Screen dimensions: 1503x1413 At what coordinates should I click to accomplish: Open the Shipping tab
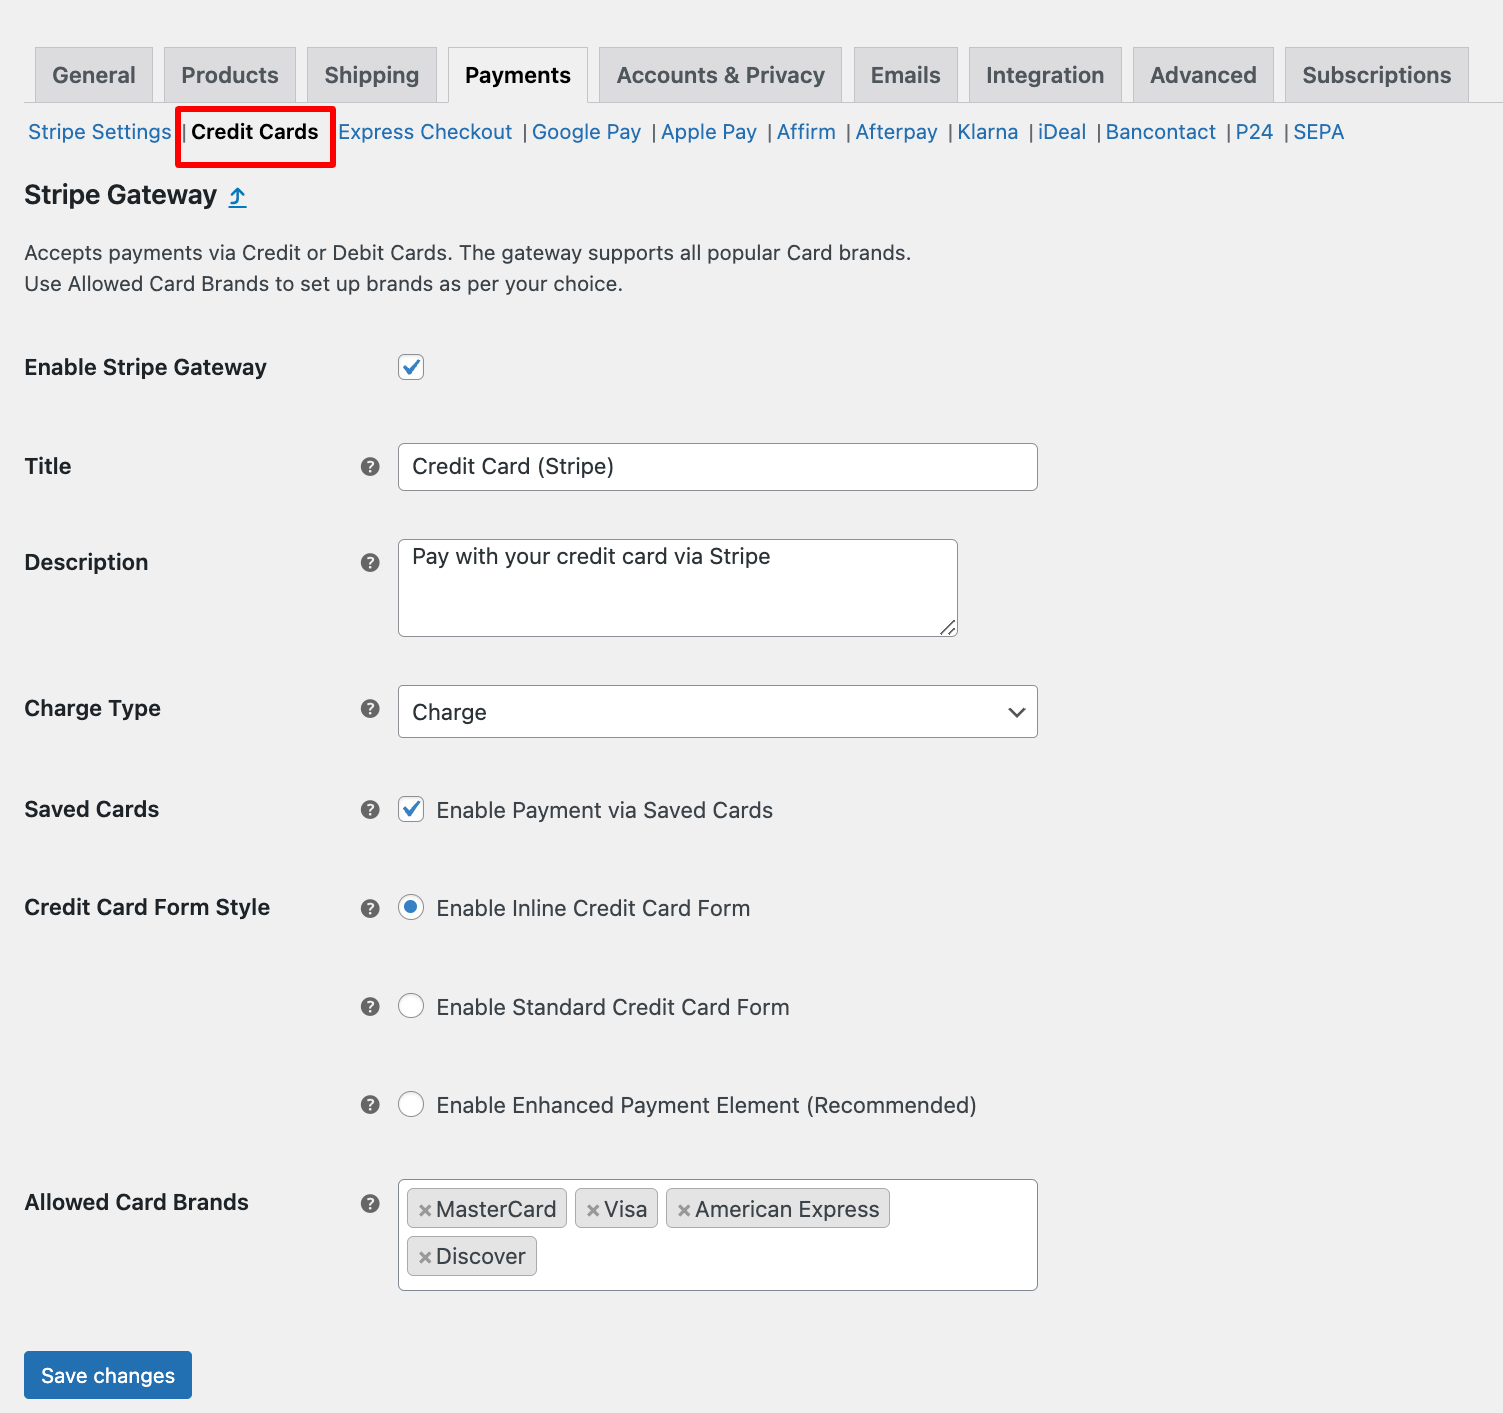coord(372,75)
